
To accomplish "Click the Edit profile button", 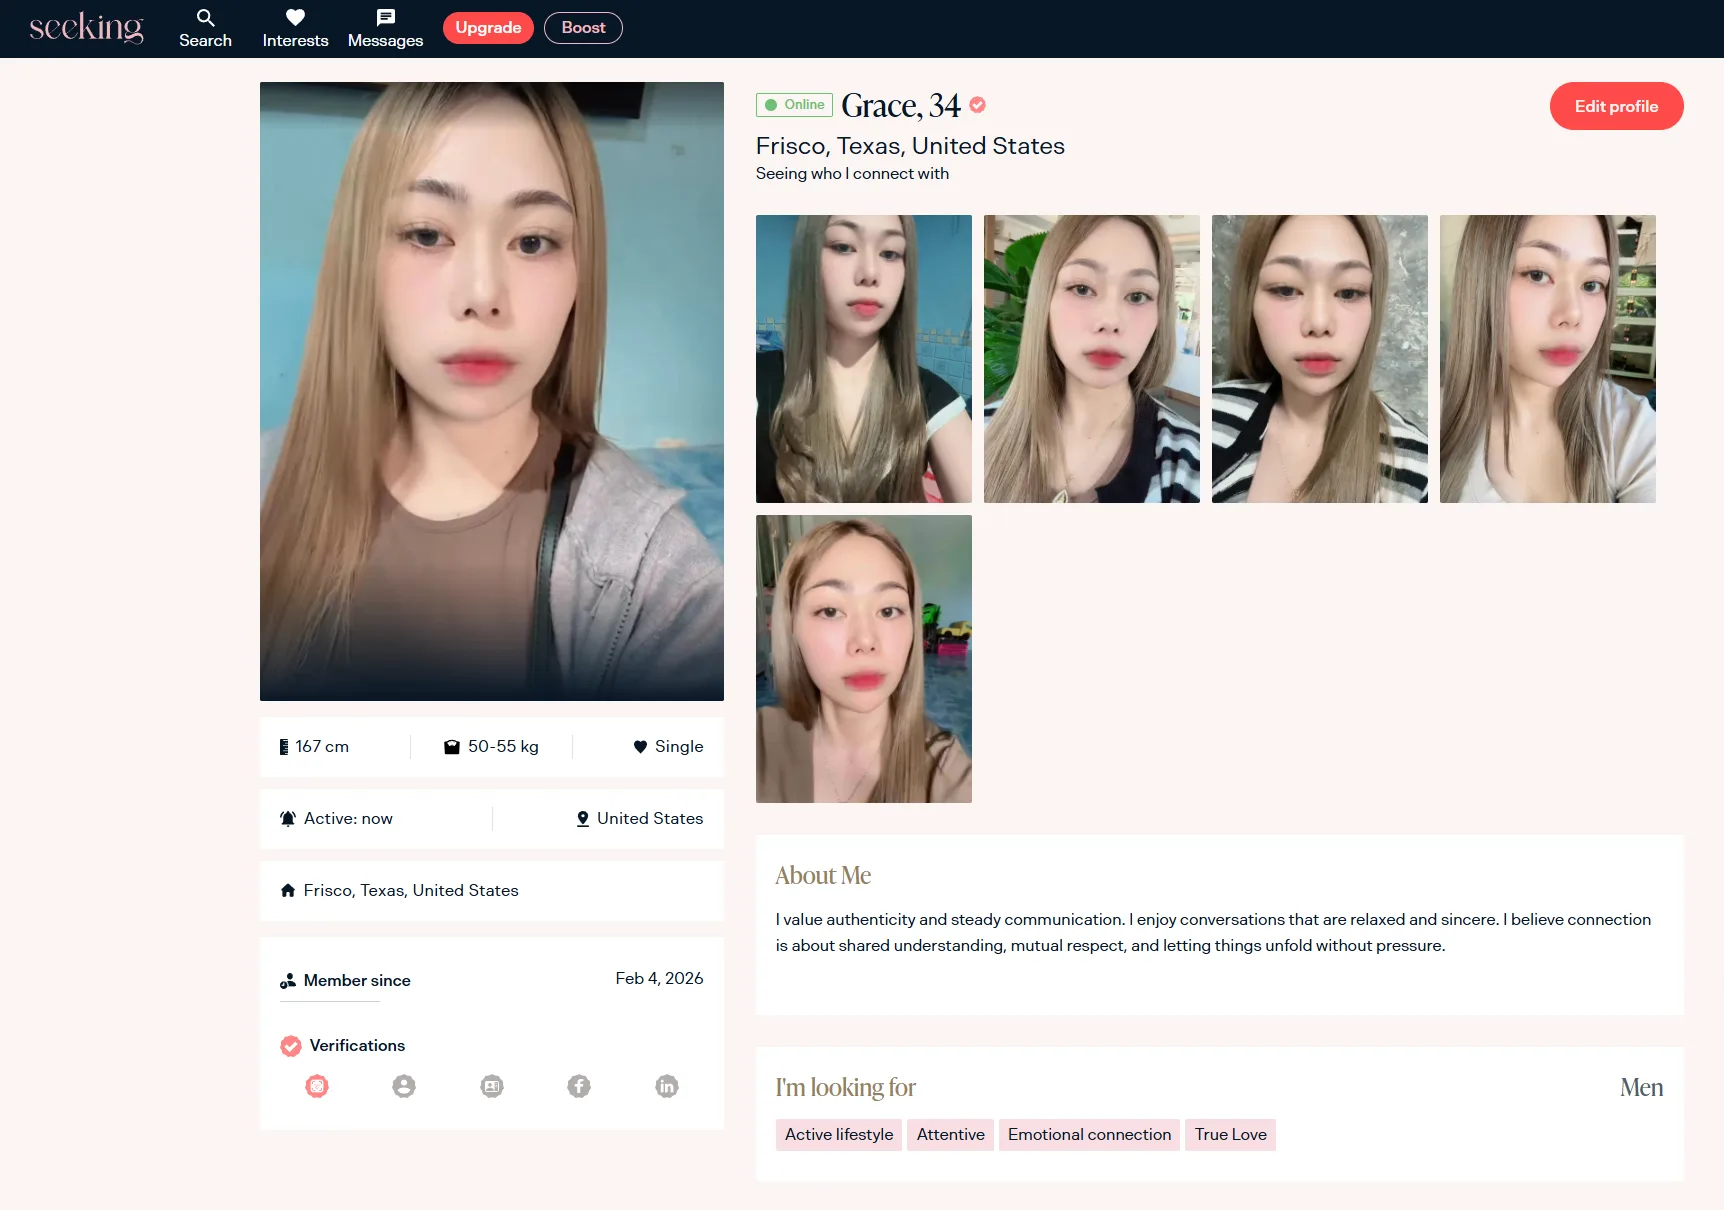I will [1616, 106].
